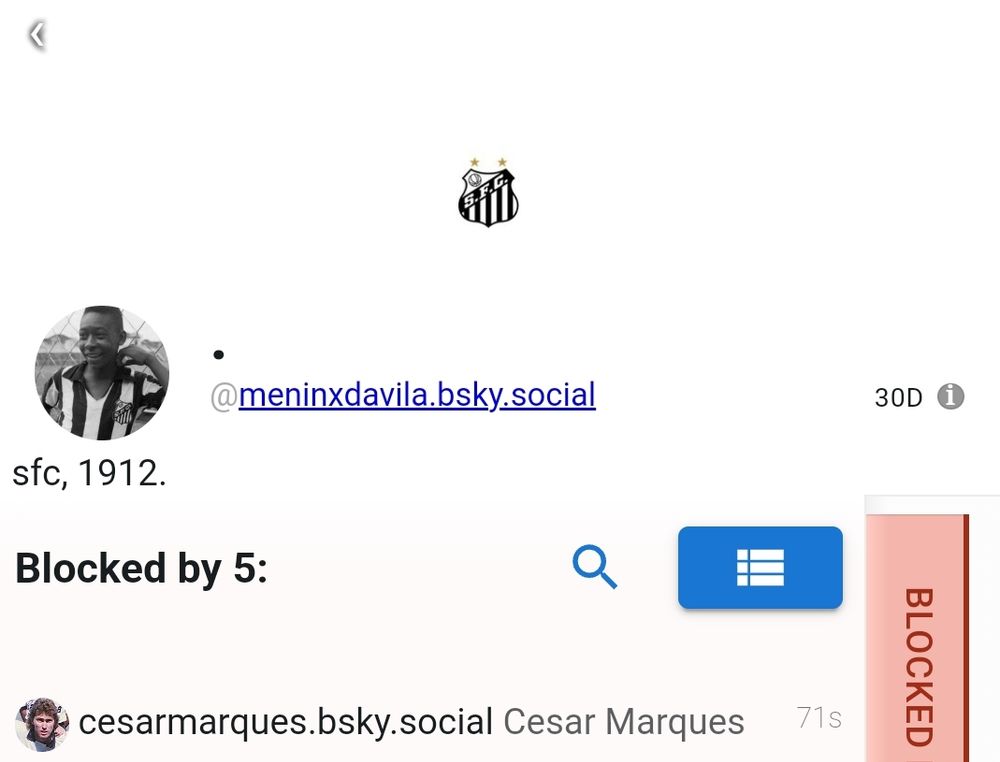
Task: Click the dot display name
Action: tap(219, 355)
